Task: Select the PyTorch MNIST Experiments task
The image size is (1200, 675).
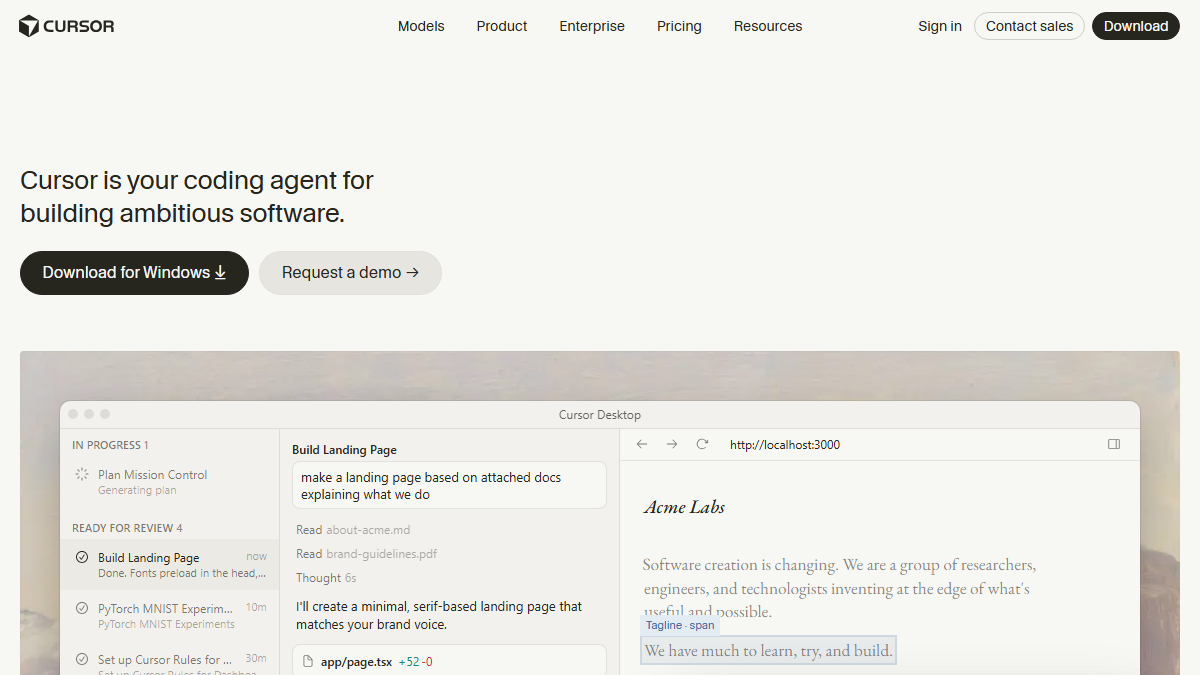Action: click(x=170, y=615)
